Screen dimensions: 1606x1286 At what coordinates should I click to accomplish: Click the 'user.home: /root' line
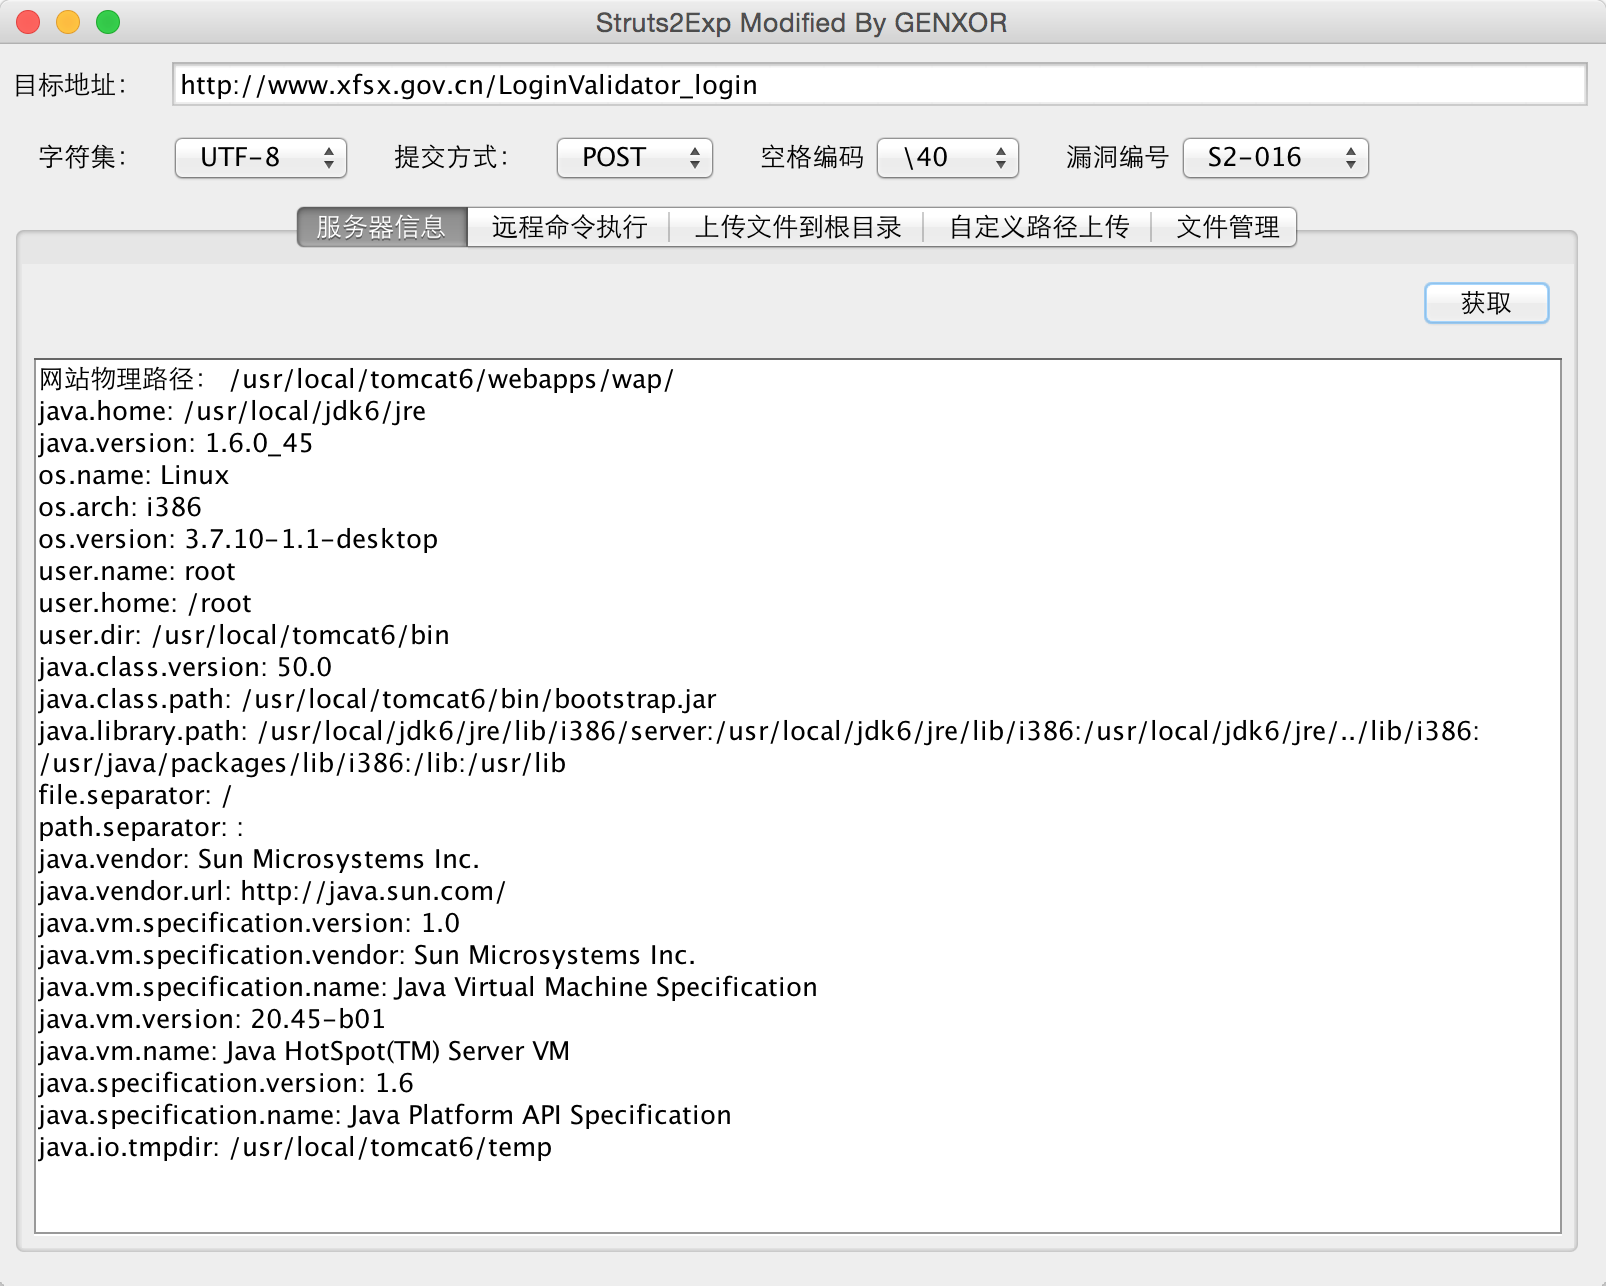(x=145, y=603)
